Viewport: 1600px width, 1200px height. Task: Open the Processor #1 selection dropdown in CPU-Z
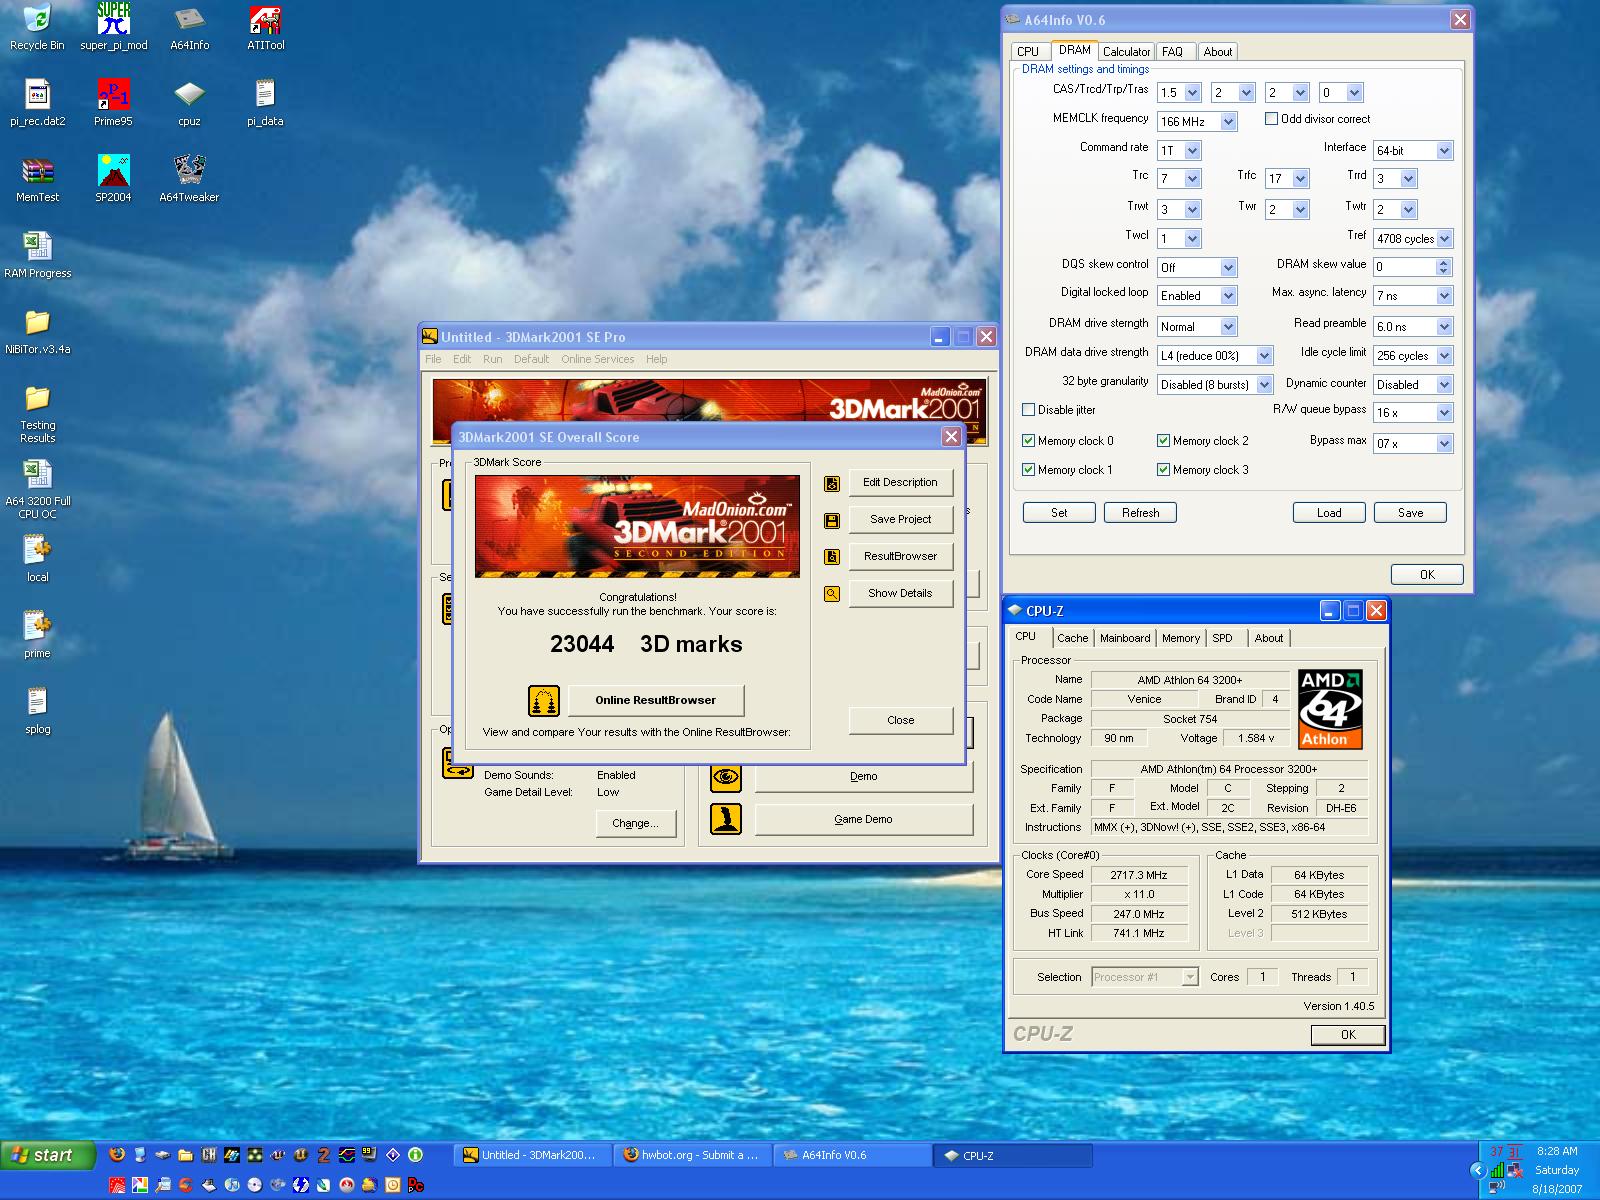(1145, 977)
